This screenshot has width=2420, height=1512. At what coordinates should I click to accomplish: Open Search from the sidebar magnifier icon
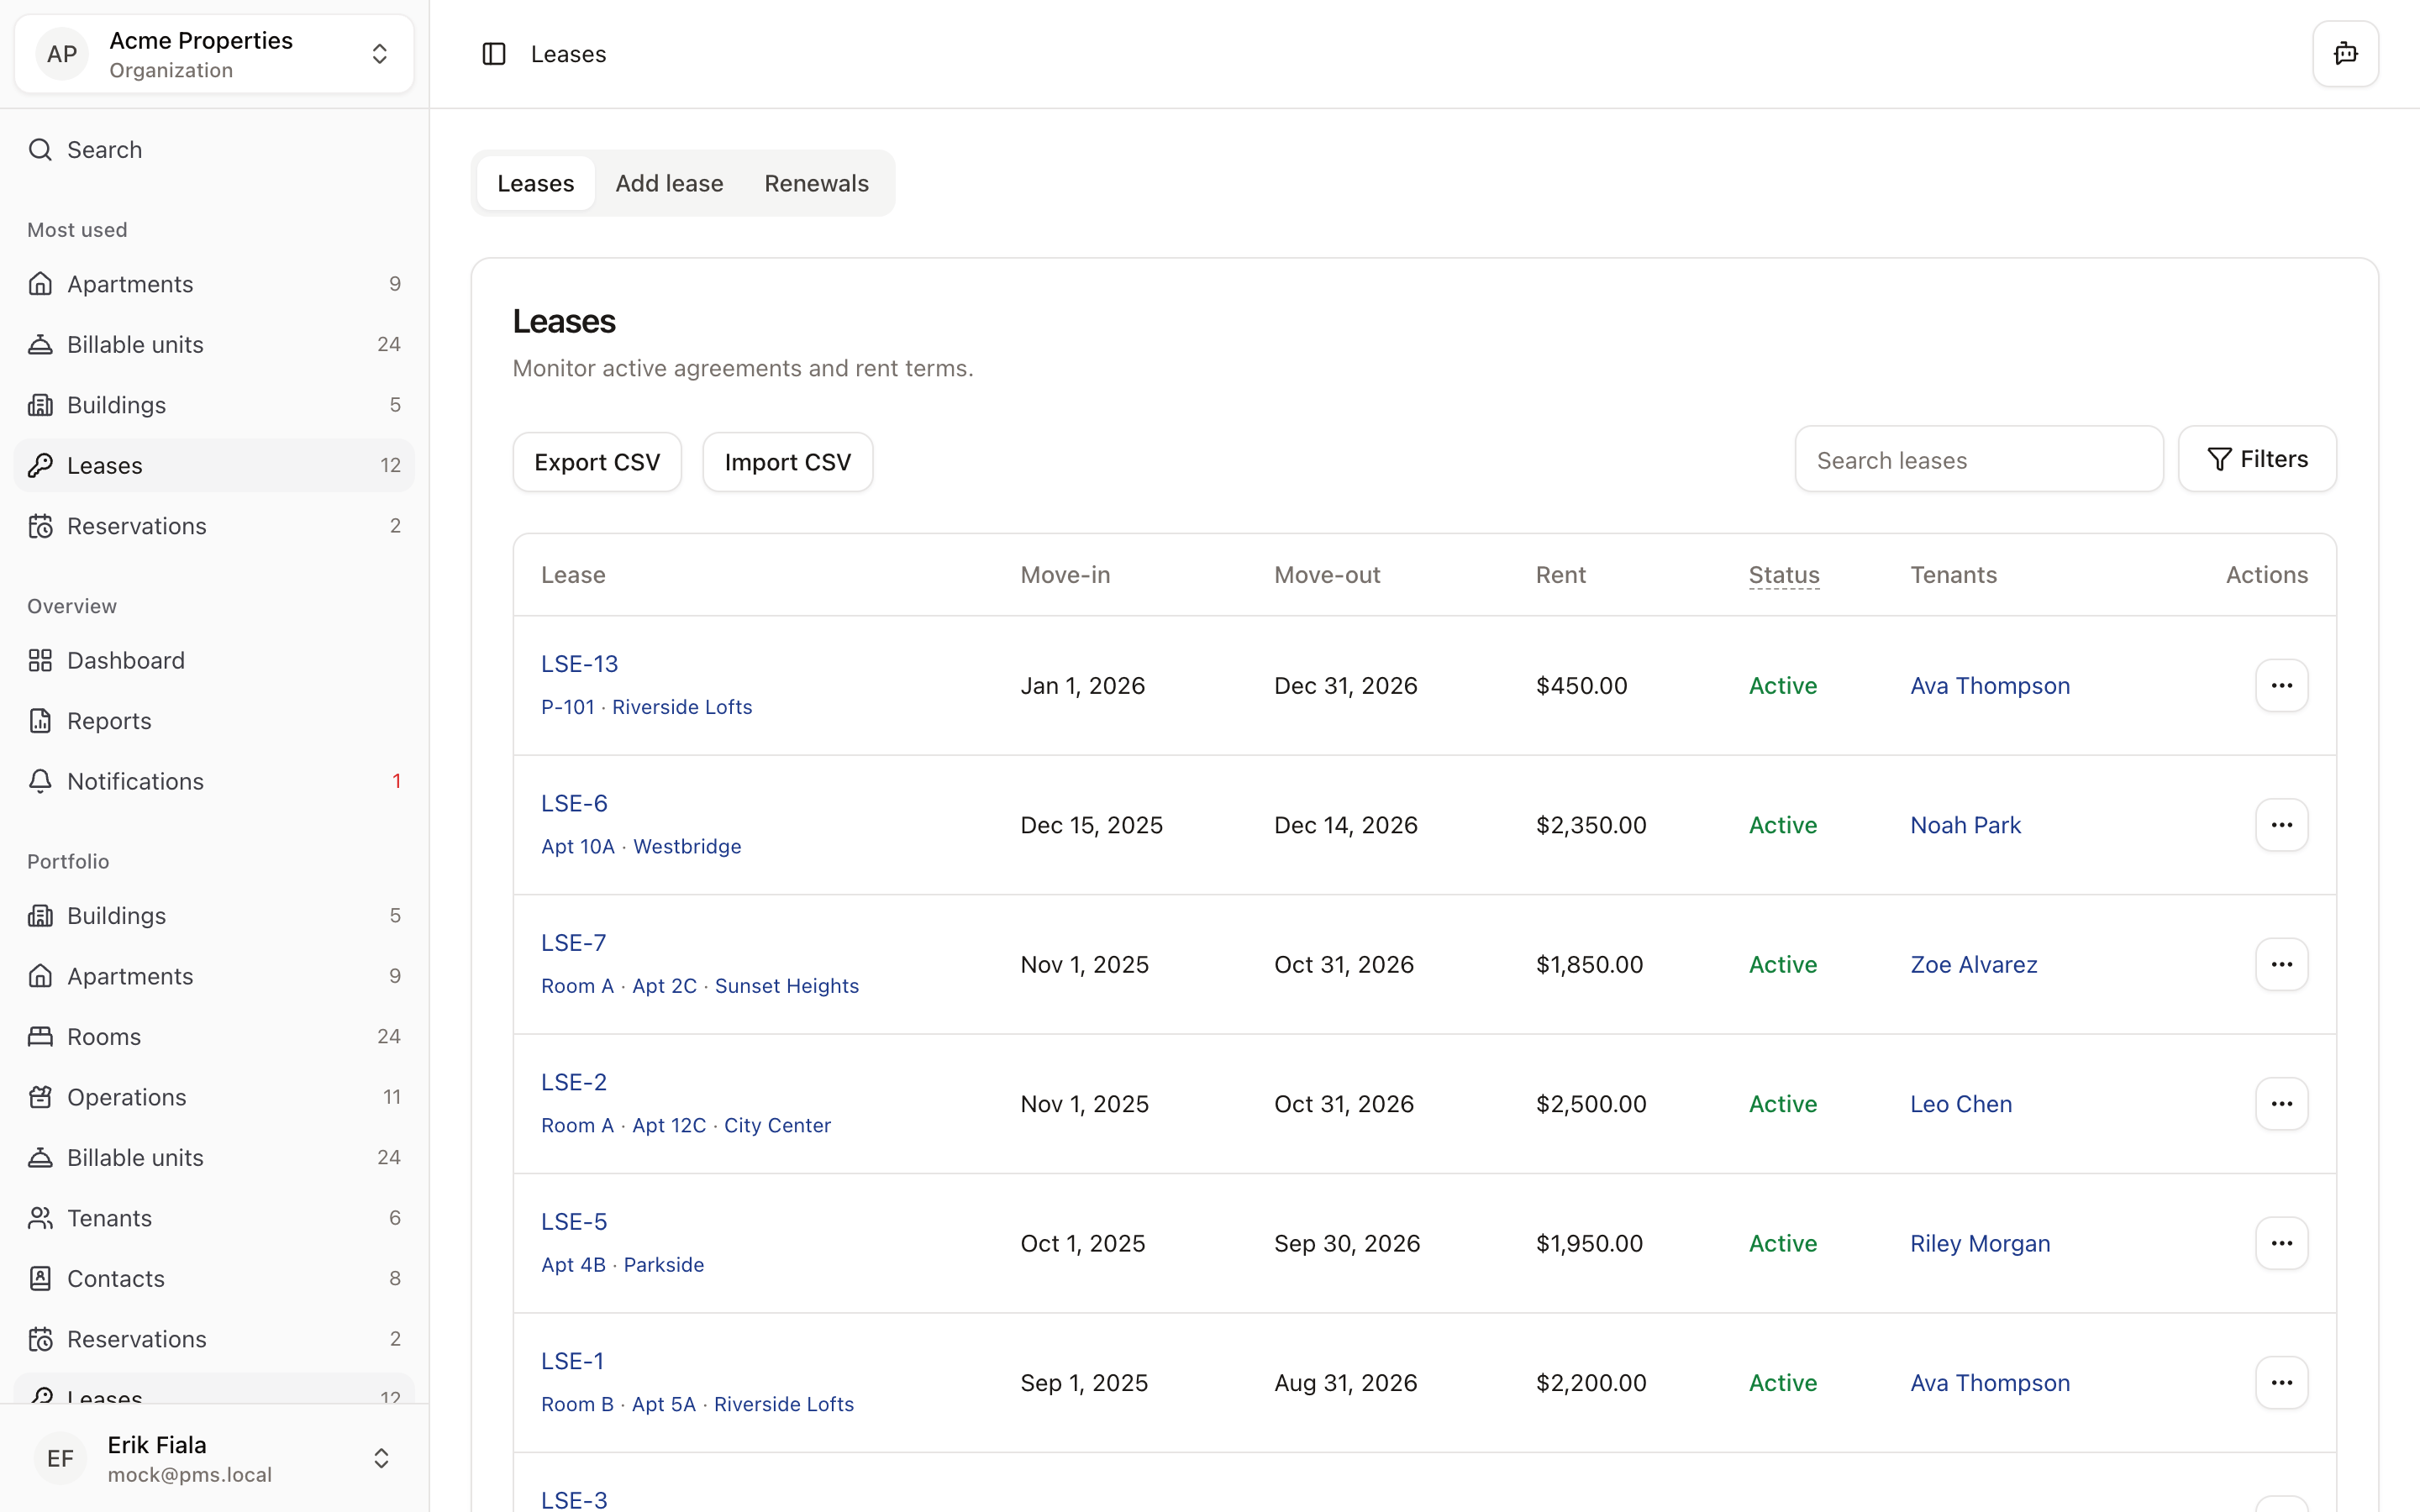click(40, 149)
